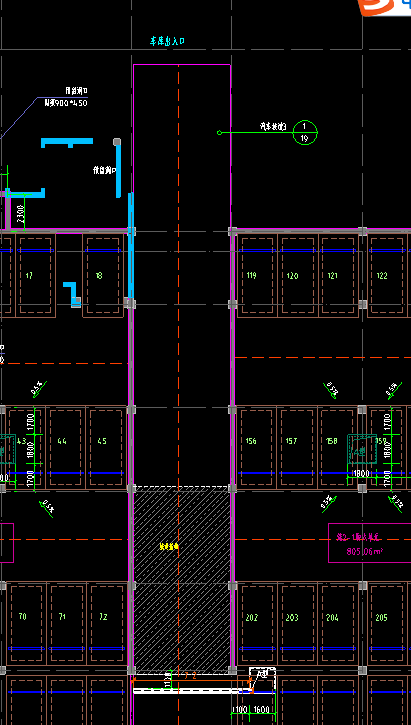Select the 1600 dimension text
Image resolution: width=411 pixels, height=725 pixels.
pyautogui.click(x=262, y=710)
